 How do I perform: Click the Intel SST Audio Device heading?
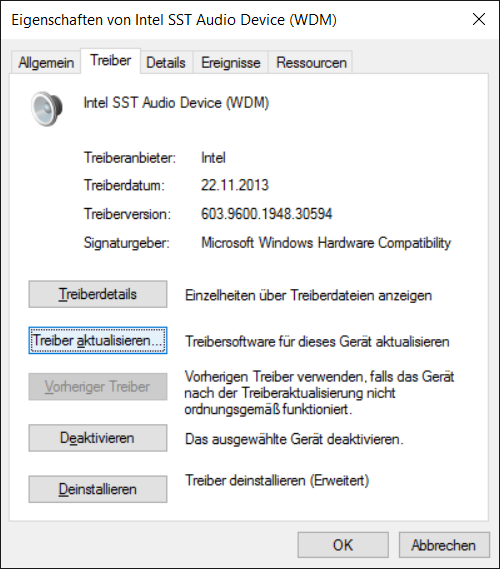point(176,103)
